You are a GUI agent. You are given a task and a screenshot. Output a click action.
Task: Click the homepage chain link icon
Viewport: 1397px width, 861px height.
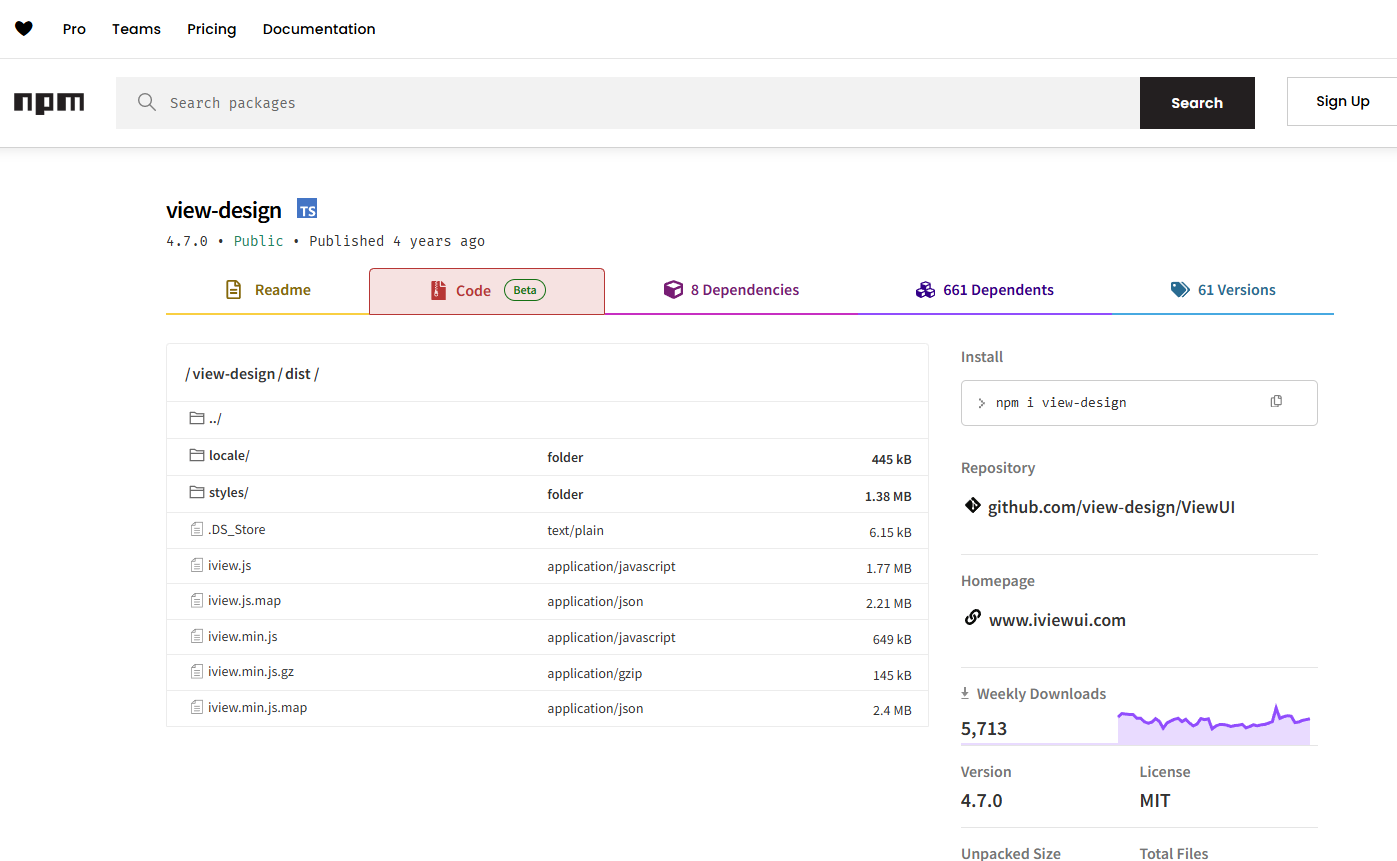(x=972, y=618)
